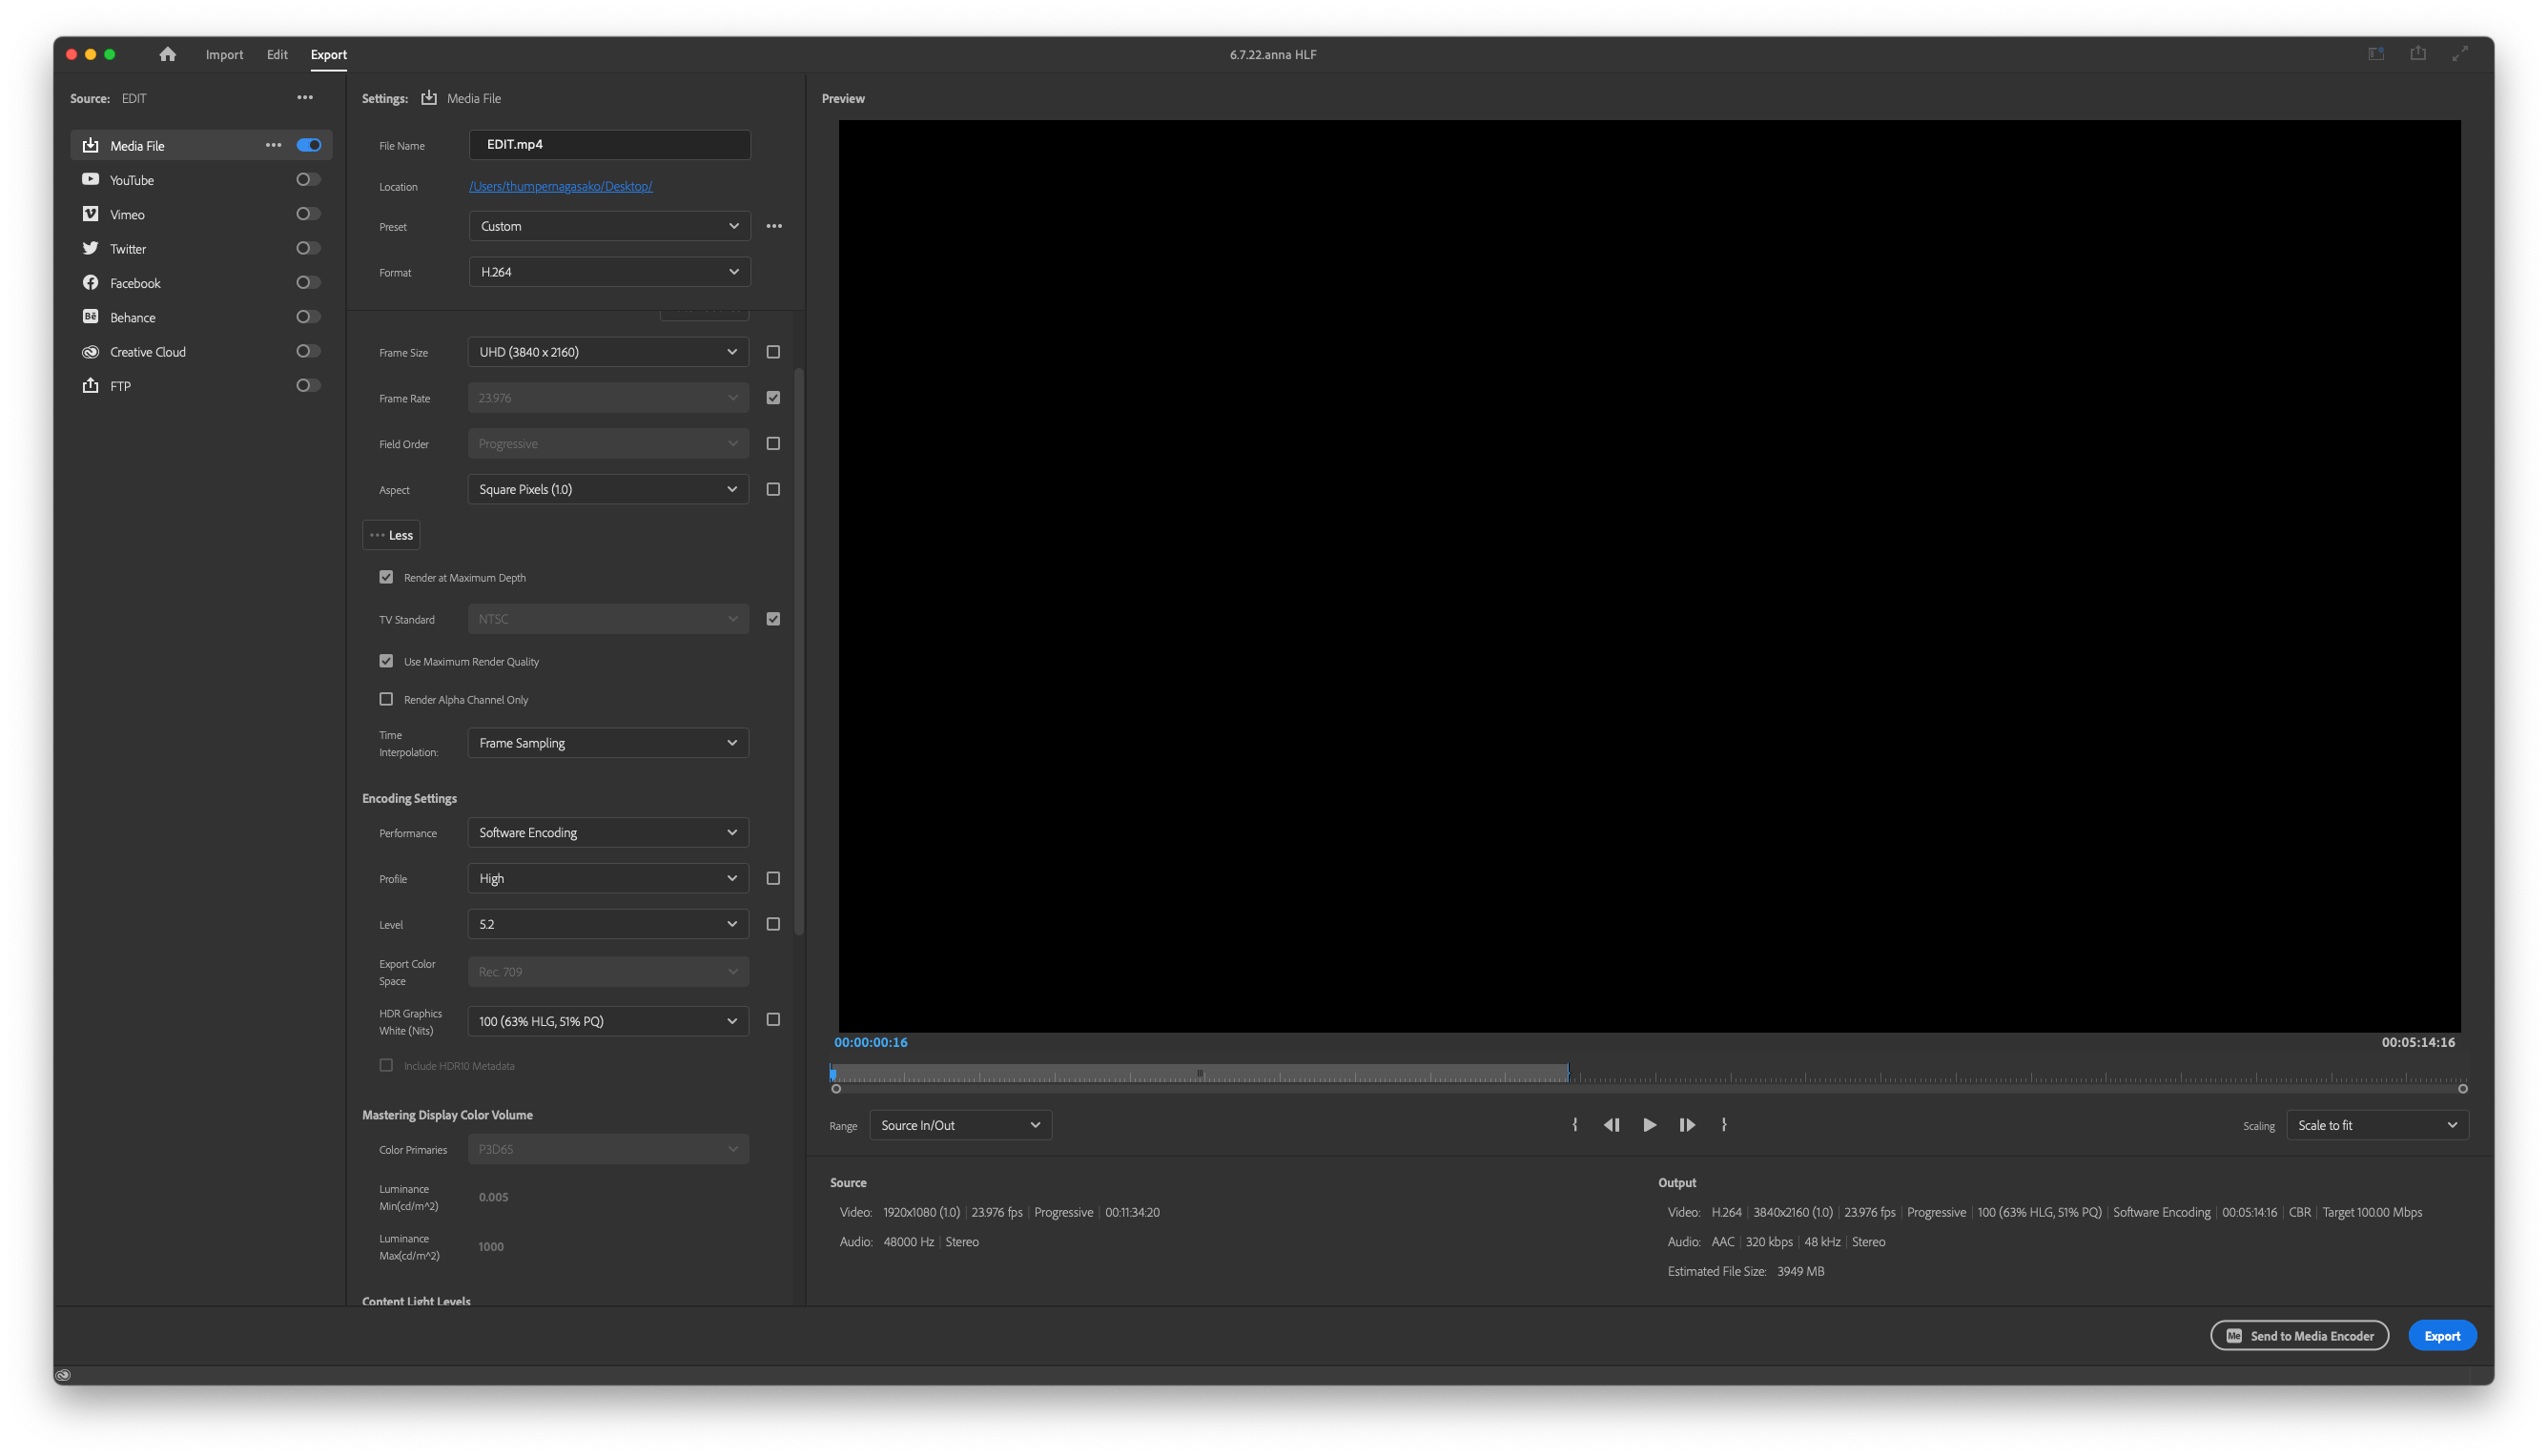
Task: Click the Vimeo destination icon
Action: coord(90,214)
